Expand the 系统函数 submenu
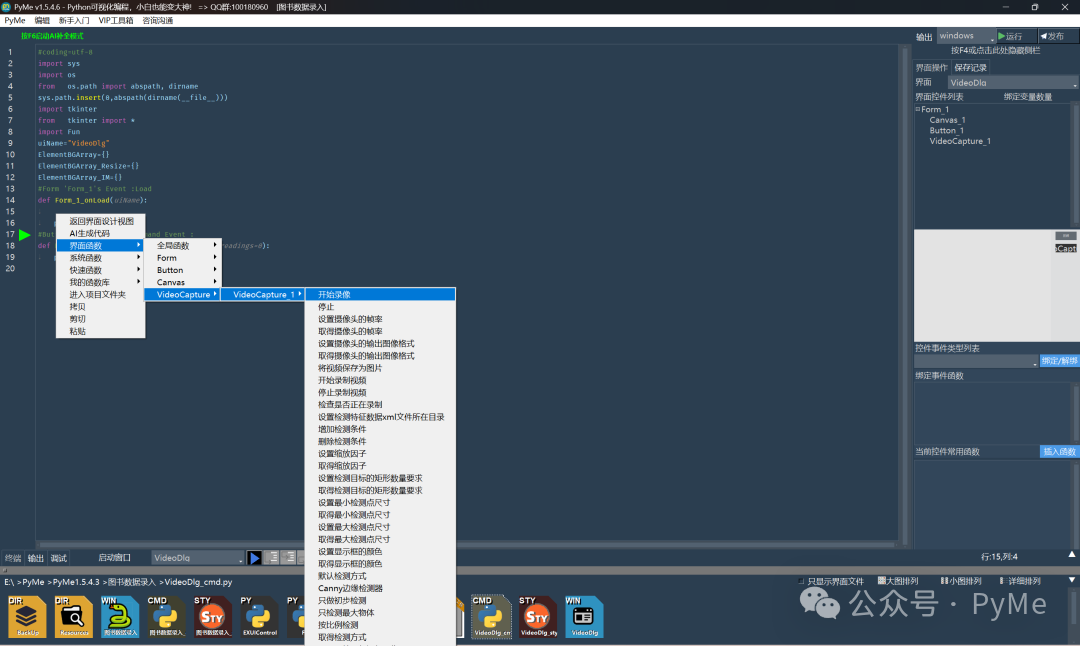1080x646 pixels. click(101, 258)
